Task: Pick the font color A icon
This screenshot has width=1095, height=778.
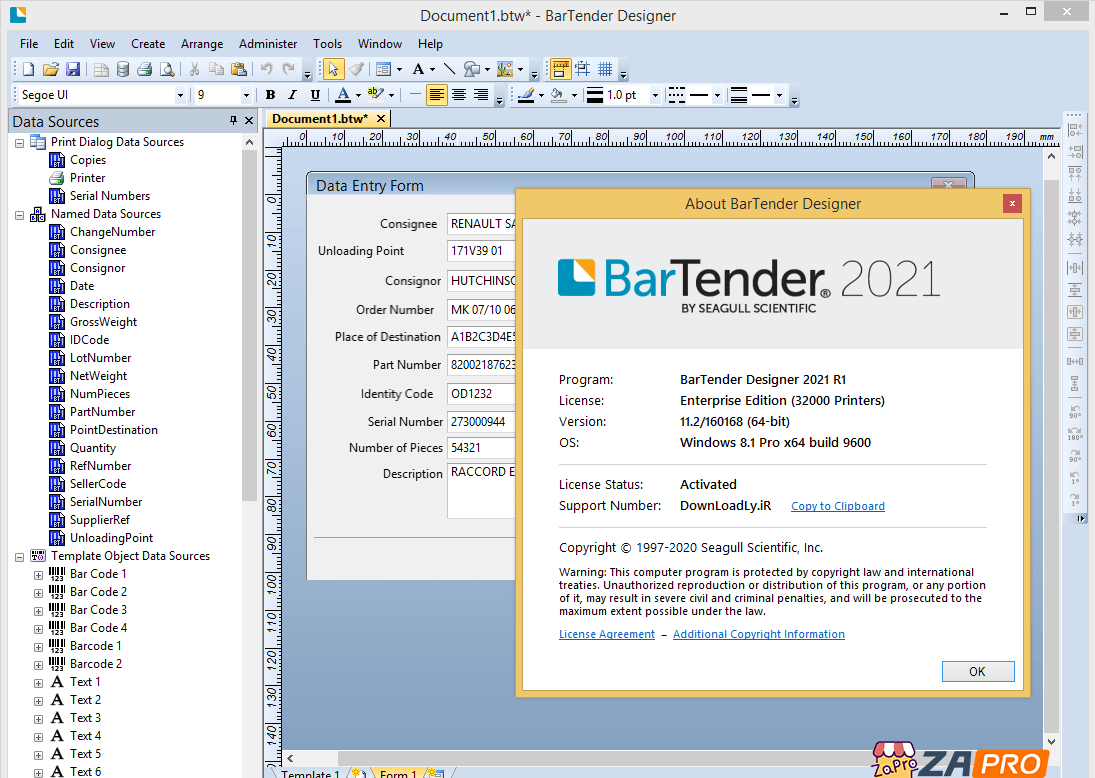Action: pos(343,95)
